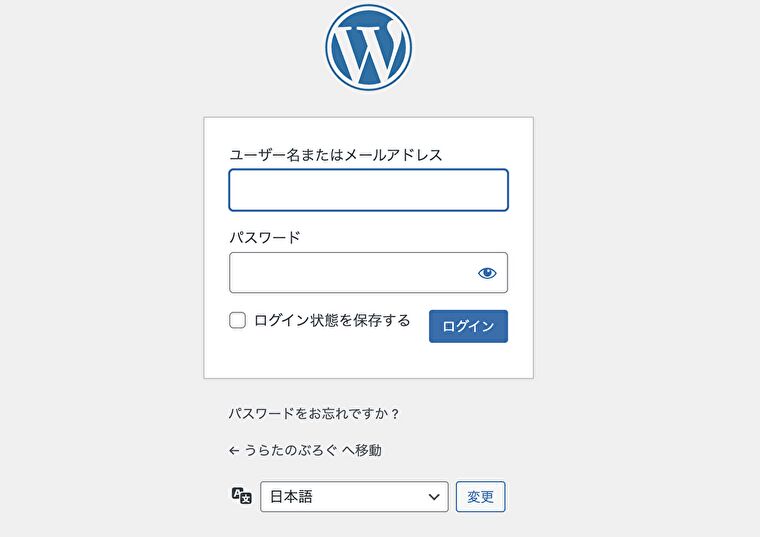Click the language translate icon
Image resolution: width=760 pixels, height=537 pixels.
[241, 496]
